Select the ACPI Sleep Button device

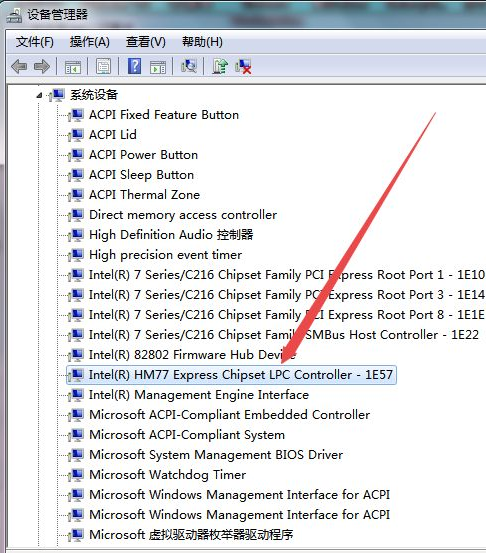click(x=141, y=175)
